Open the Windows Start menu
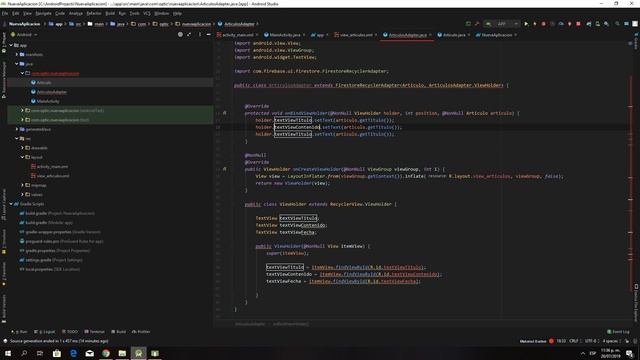Image resolution: width=640 pixels, height=360 pixels. tap(8, 353)
